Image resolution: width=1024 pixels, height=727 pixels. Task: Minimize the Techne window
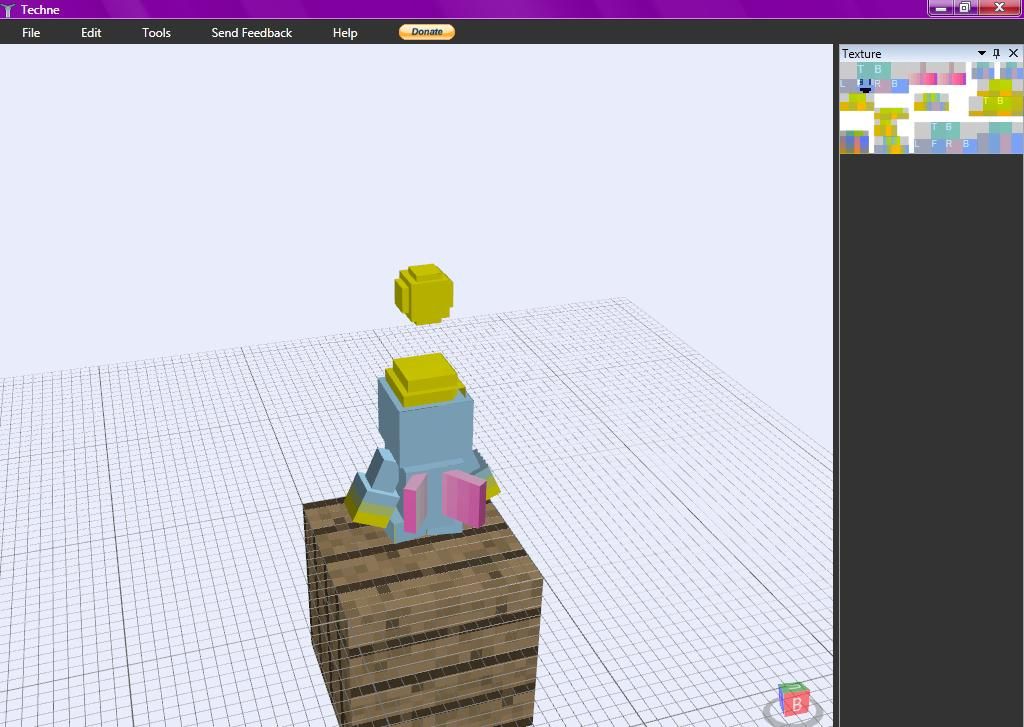(x=941, y=8)
